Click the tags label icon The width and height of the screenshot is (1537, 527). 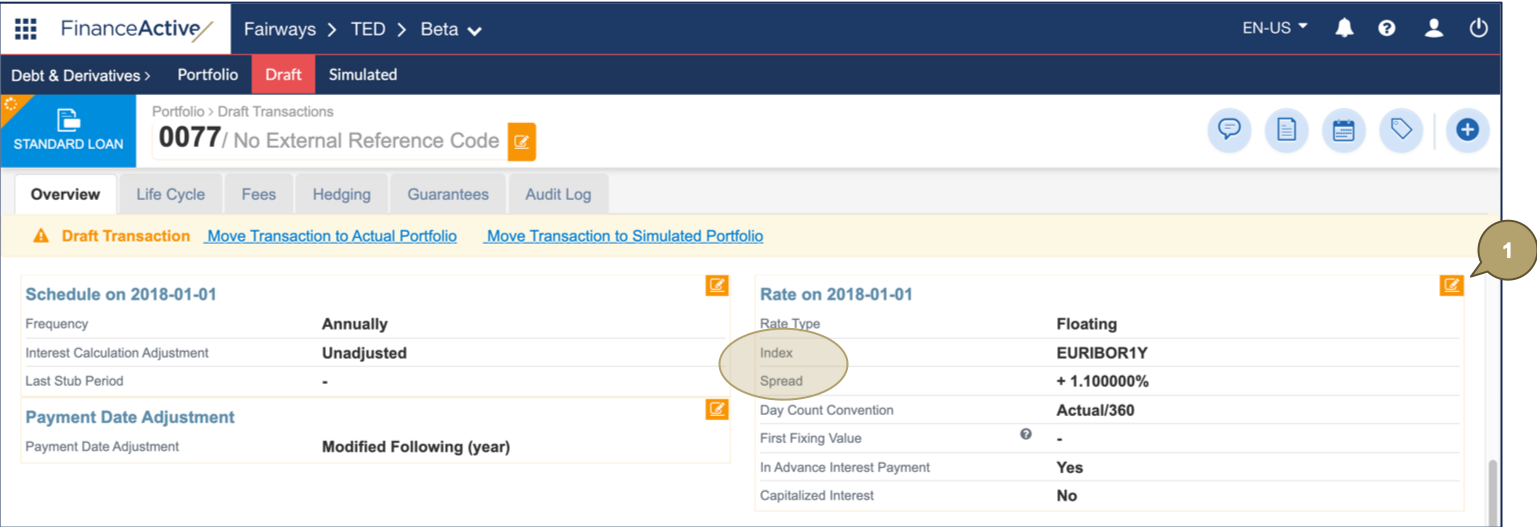click(x=1401, y=130)
